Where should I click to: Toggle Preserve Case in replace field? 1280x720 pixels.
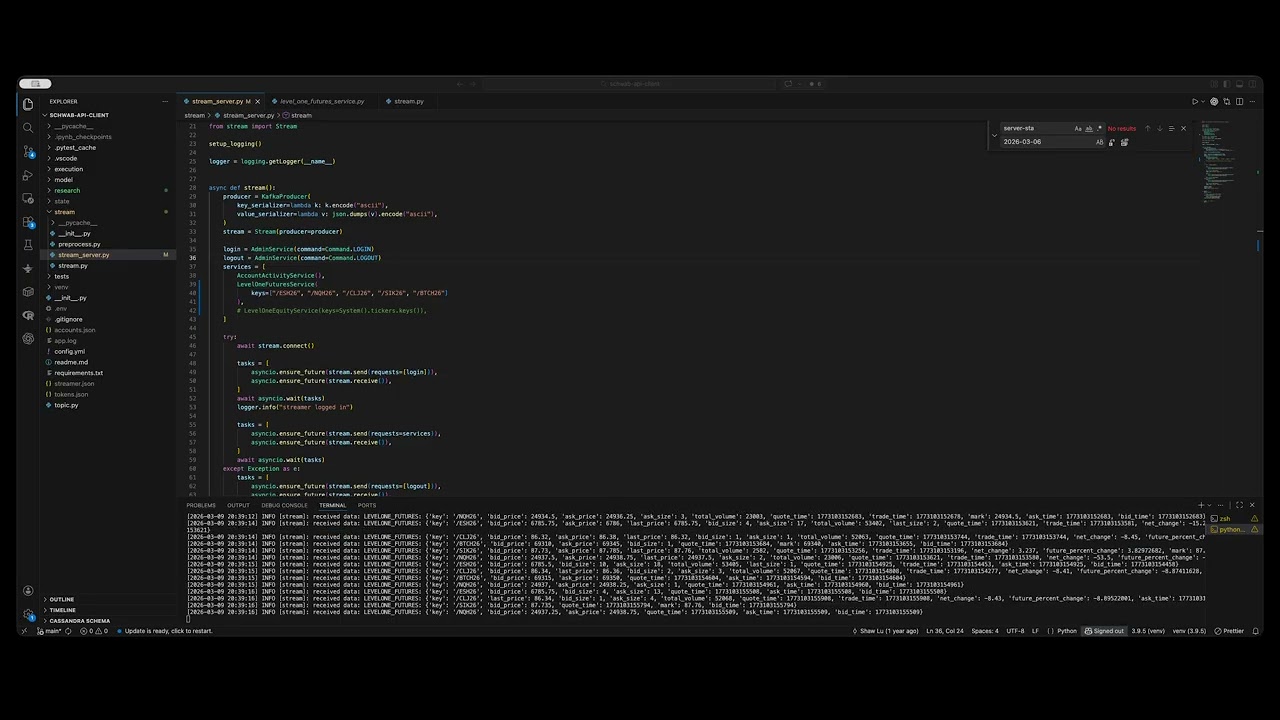1099,142
